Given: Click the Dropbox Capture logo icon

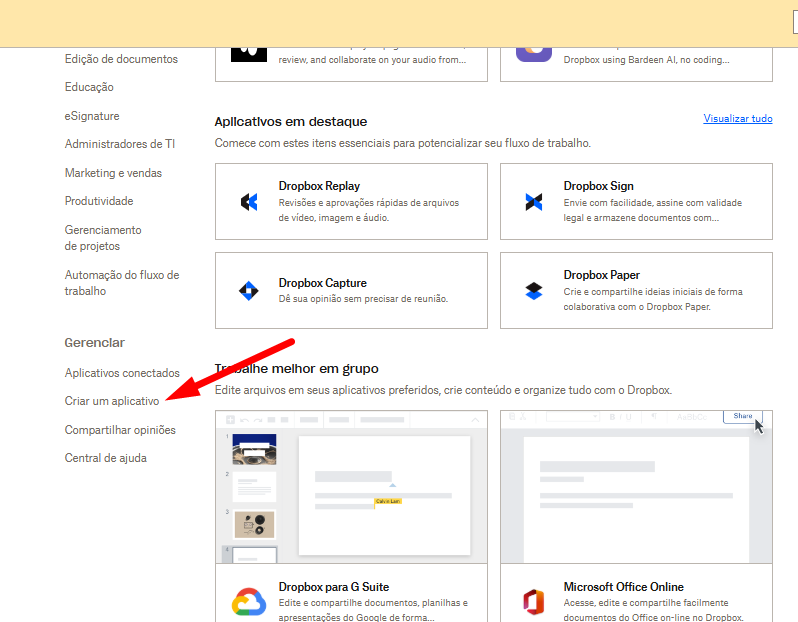Looking at the screenshot, I should 249,291.
